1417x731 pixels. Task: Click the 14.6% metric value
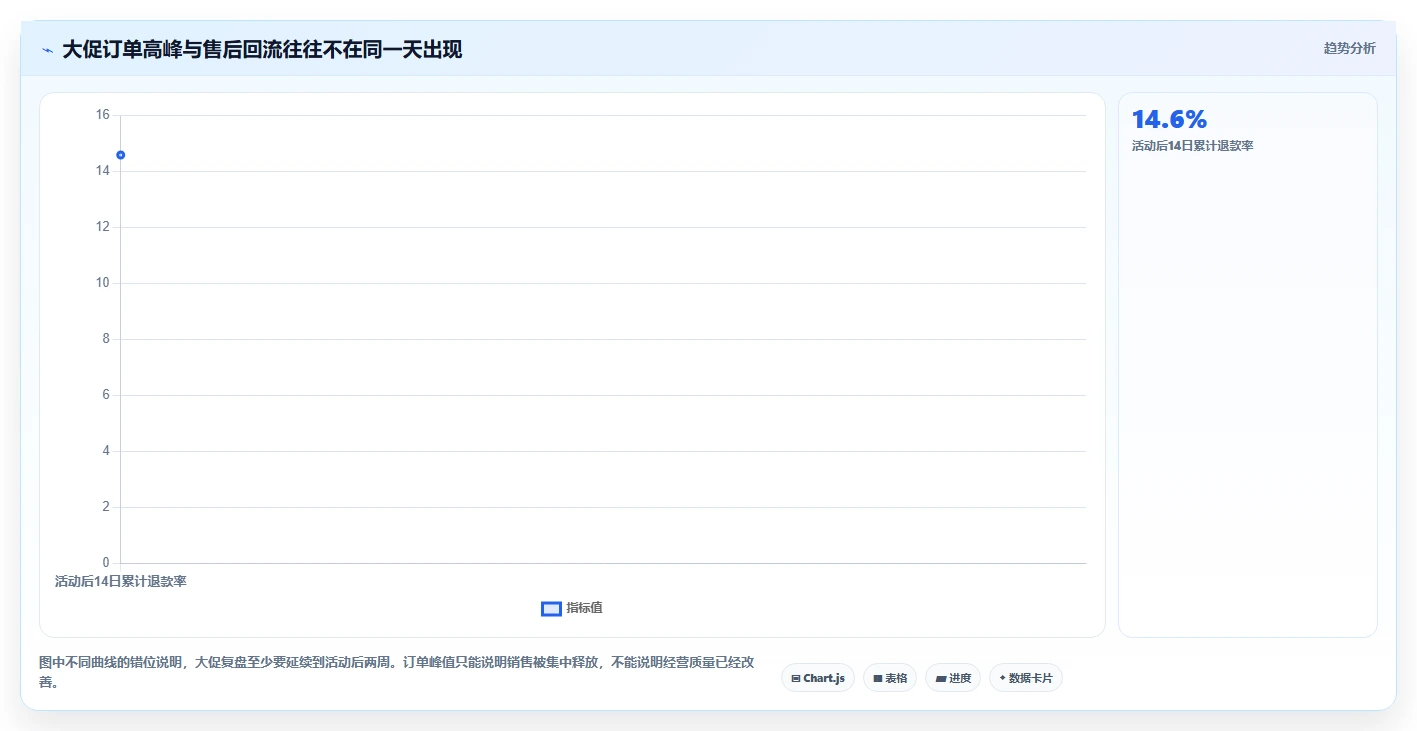pos(1169,119)
